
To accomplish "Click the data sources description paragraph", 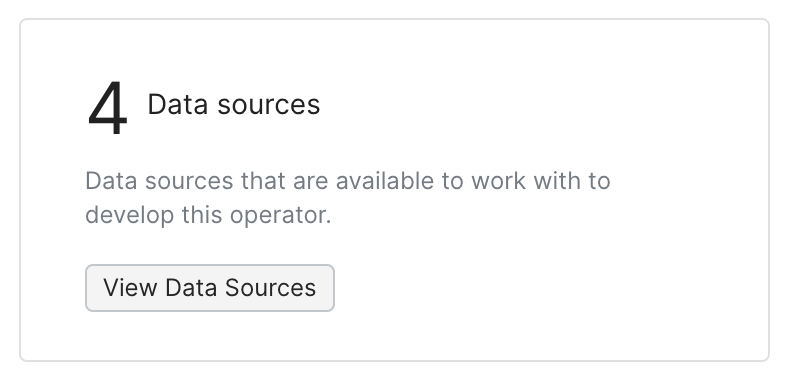I will [x=348, y=198].
